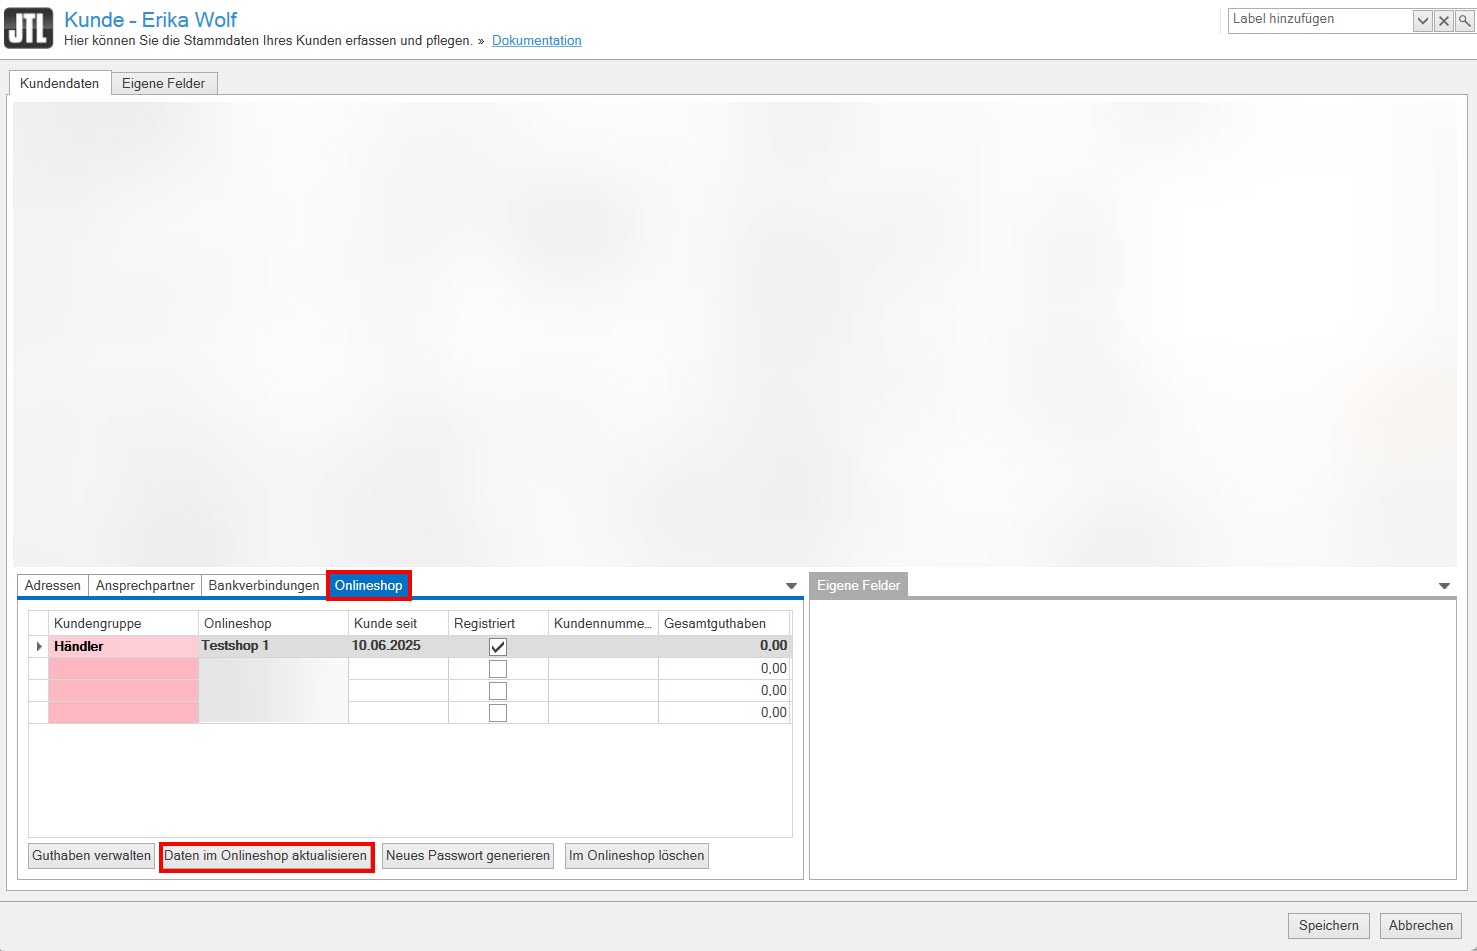Click the pink Händler Kundengruppe cell
Image resolution: width=1477 pixels, height=951 pixels.
tap(123, 647)
